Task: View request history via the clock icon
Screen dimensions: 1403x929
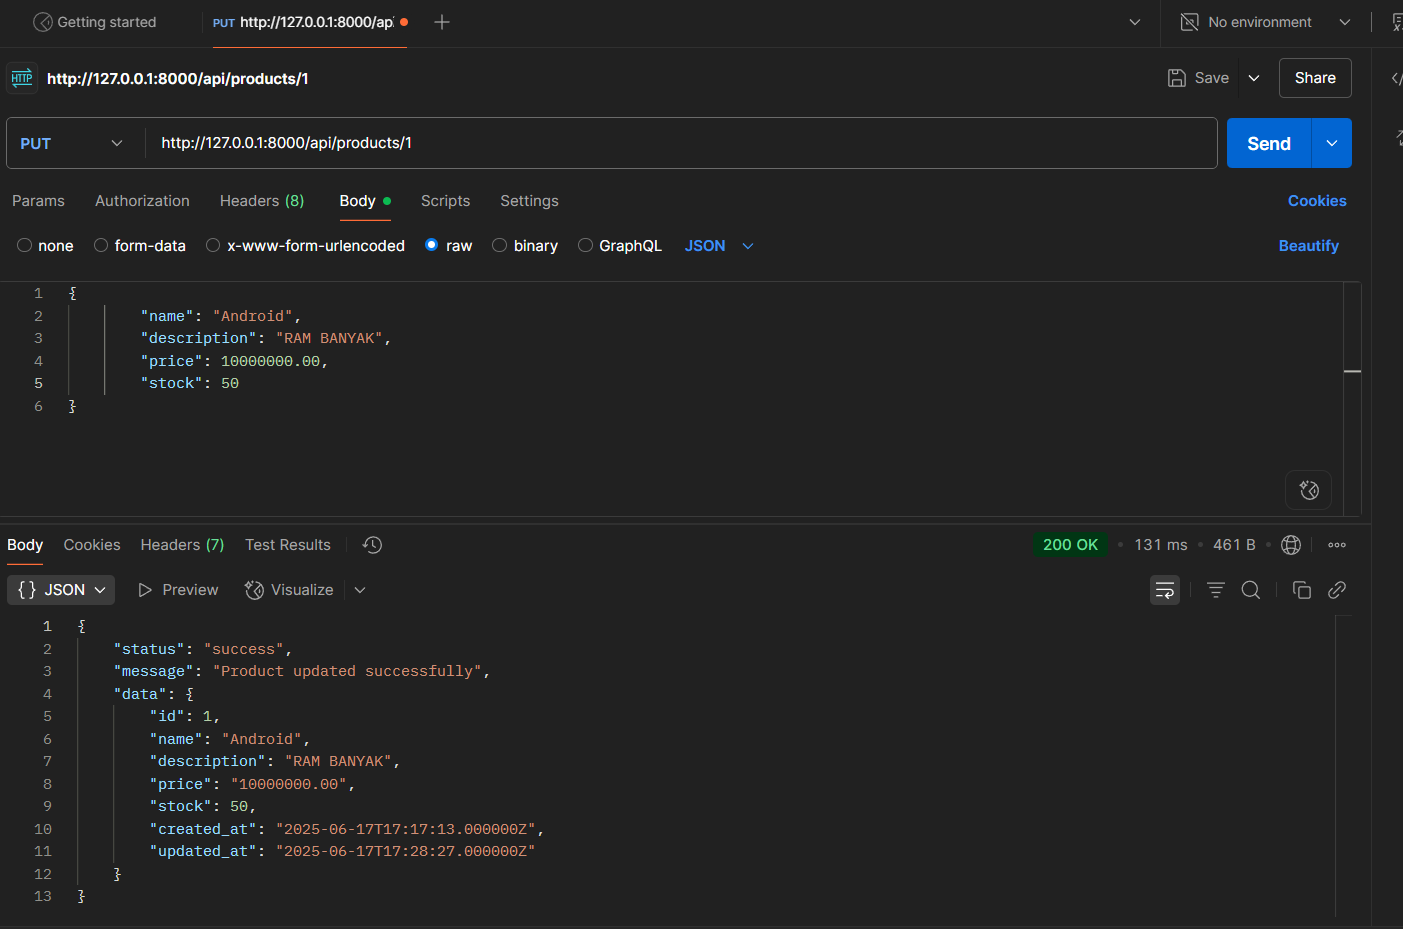Action: (371, 544)
